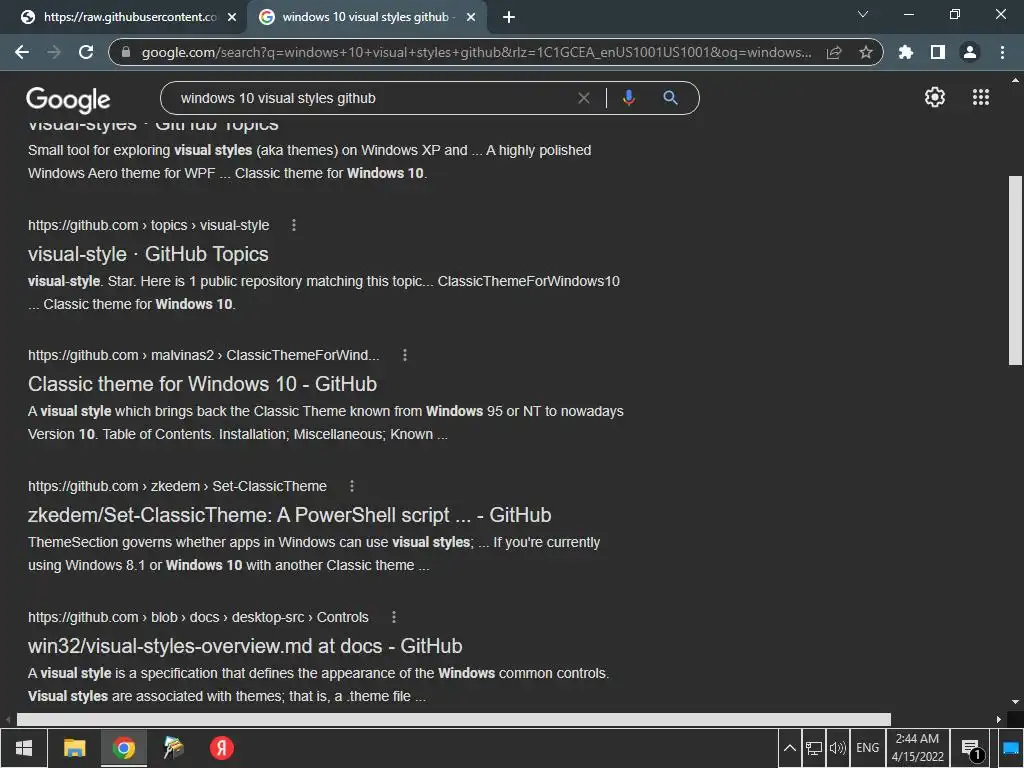
Task: Go to Google home via logo
Action: point(69,100)
